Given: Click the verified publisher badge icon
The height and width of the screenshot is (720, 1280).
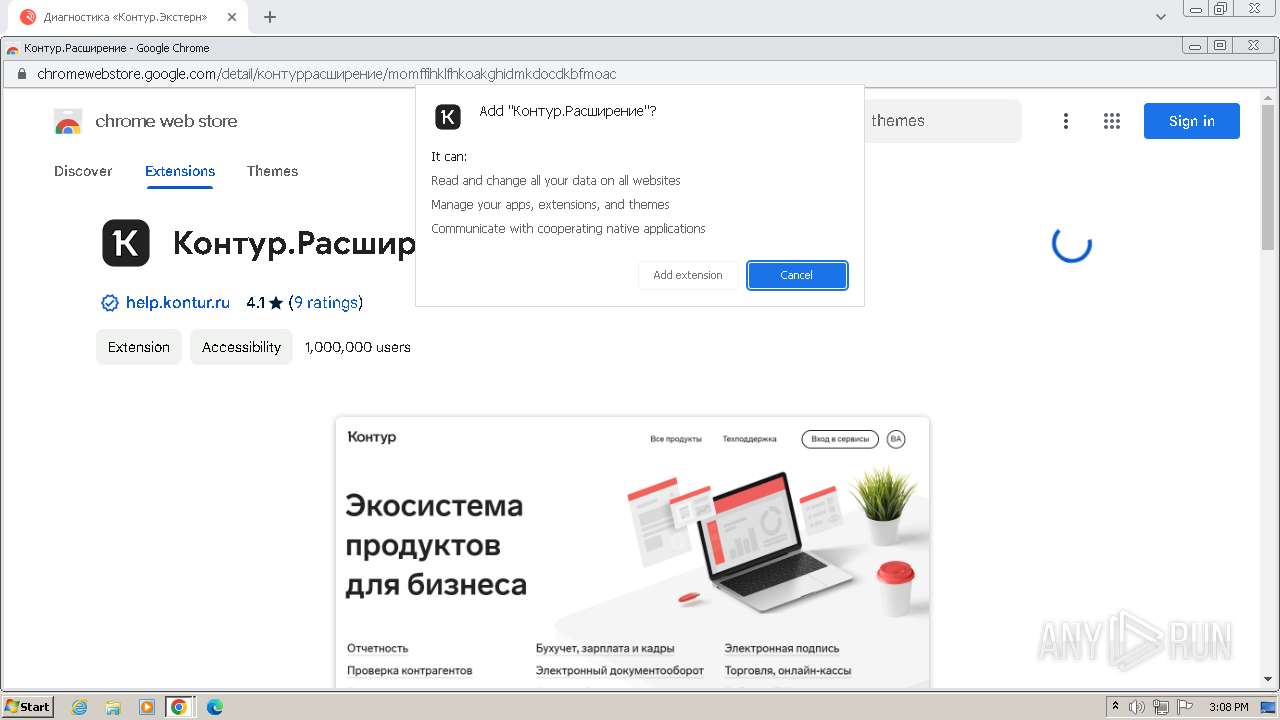Looking at the screenshot, I should pyautogui.click(x=109, y=303).
